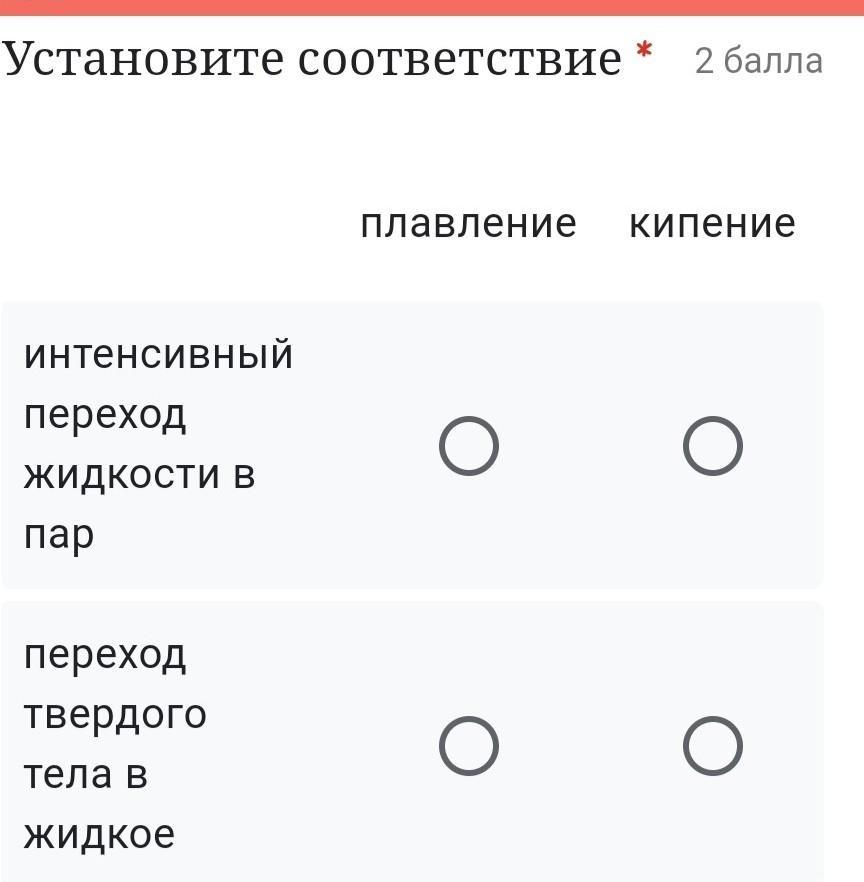Click тела в text in second row
Image resolution: width=864 pixels, height=882 pixels.
(86, 774)
